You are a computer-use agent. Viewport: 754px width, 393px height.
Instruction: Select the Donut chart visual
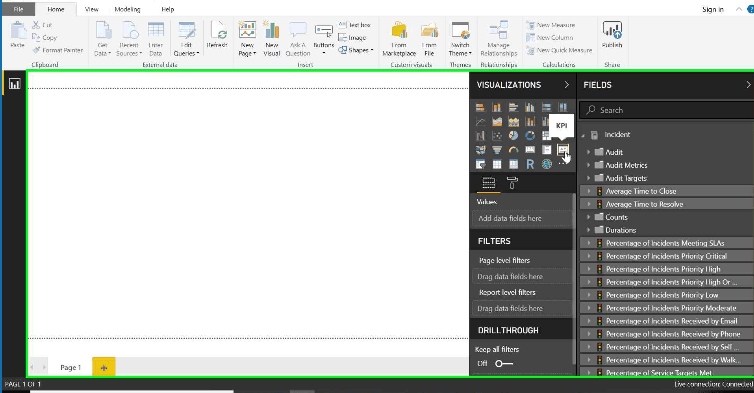click(x=530, y=136)
